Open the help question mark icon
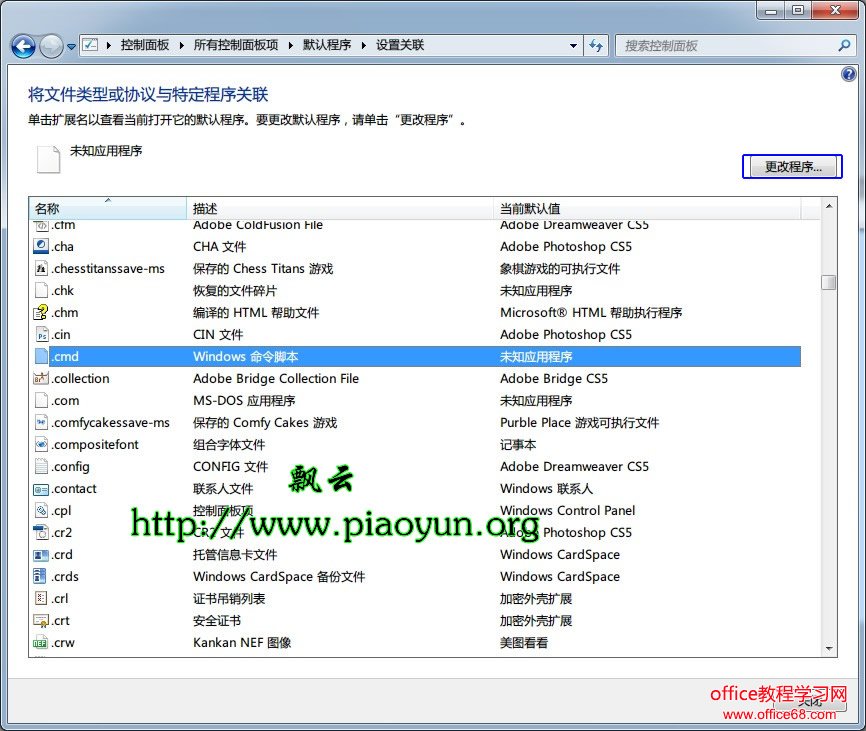Viewport: 866px width, 731px height. pos(848,74)
